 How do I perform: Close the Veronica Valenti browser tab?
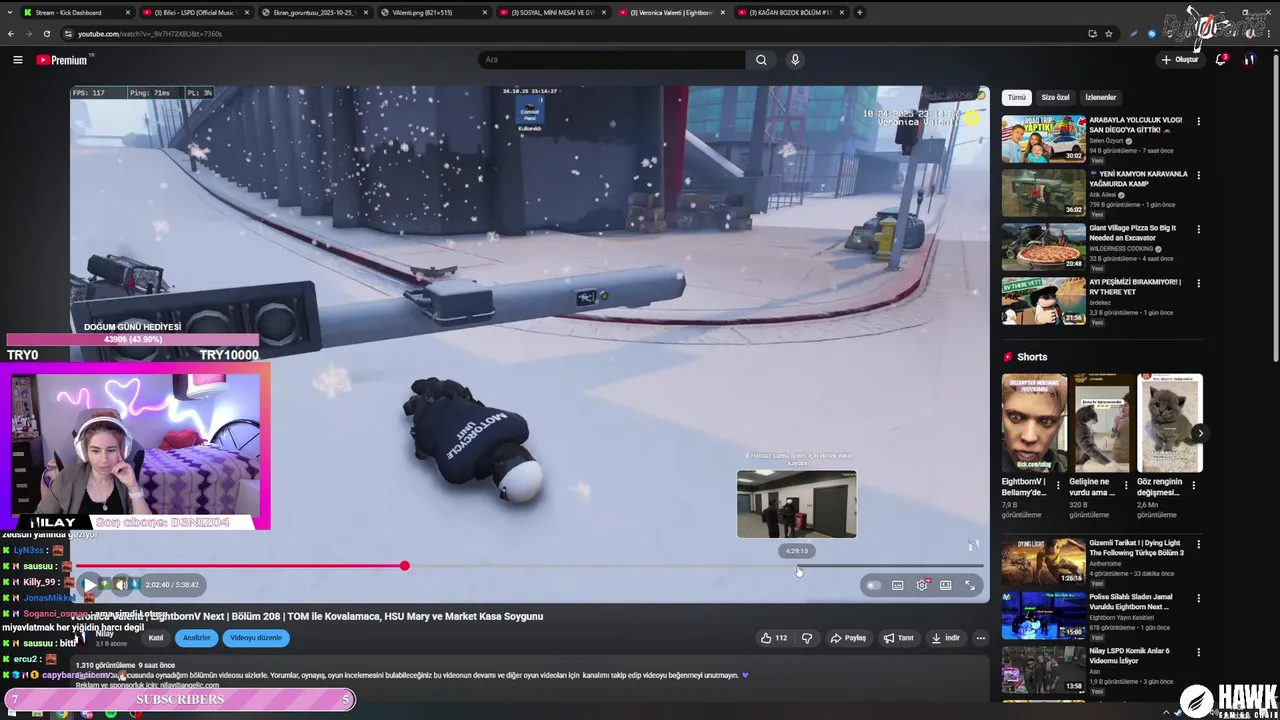point(725,13)
